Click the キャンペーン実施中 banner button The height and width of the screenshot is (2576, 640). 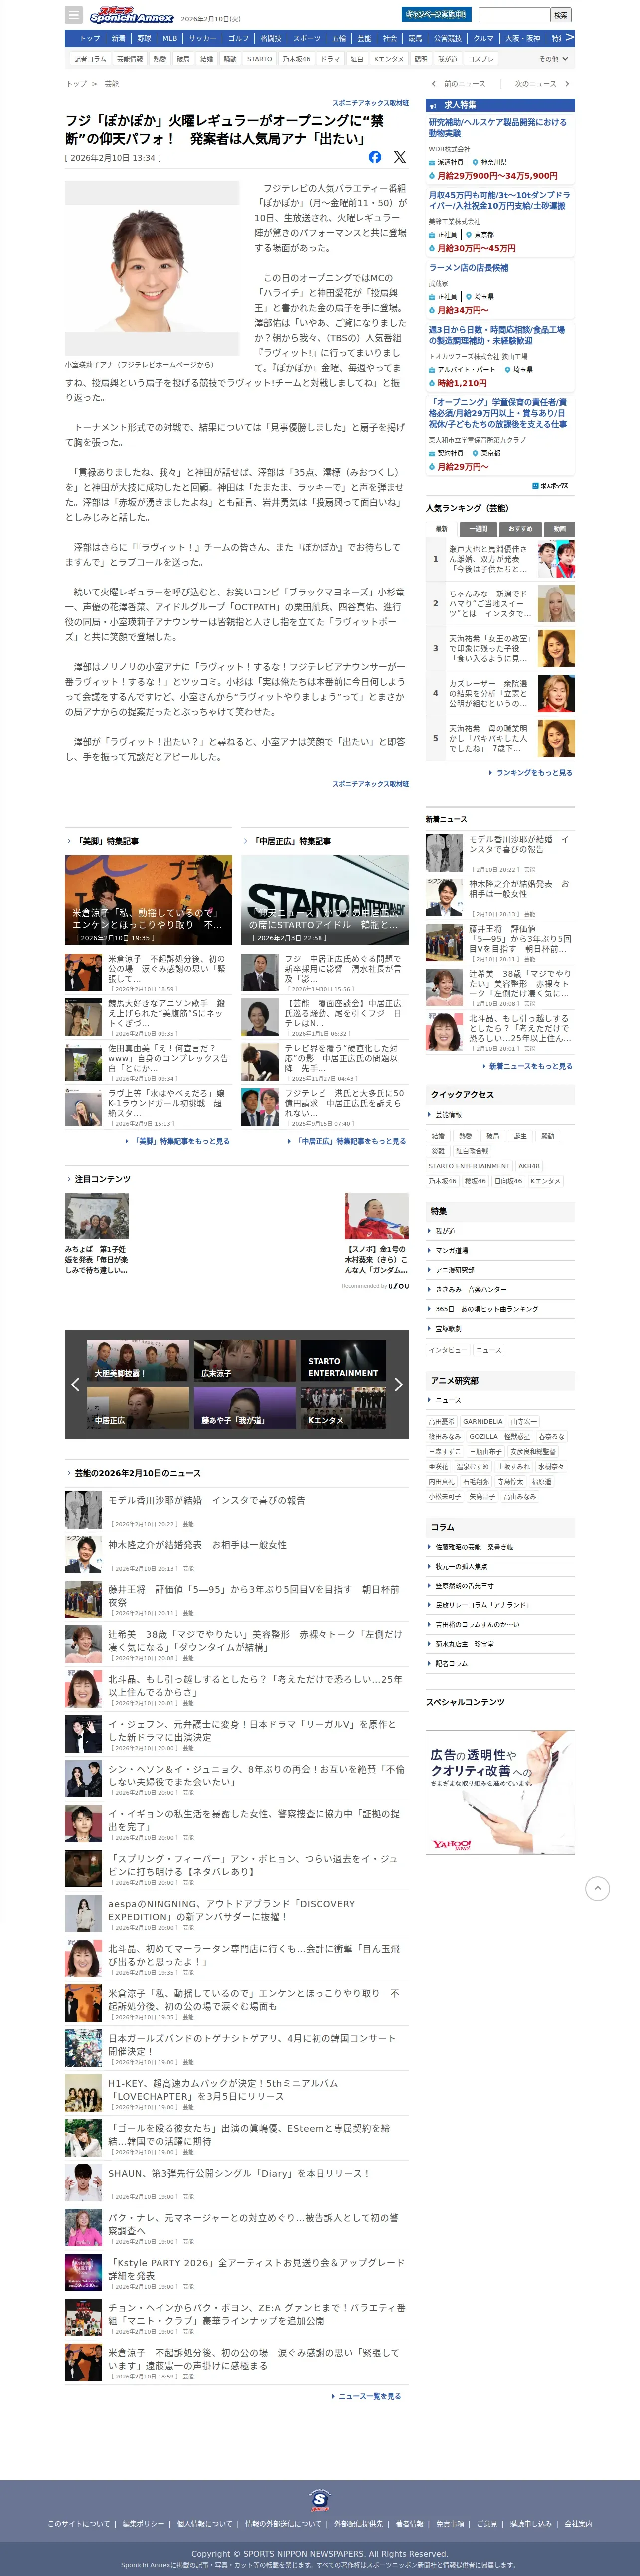tap(436, 15)
